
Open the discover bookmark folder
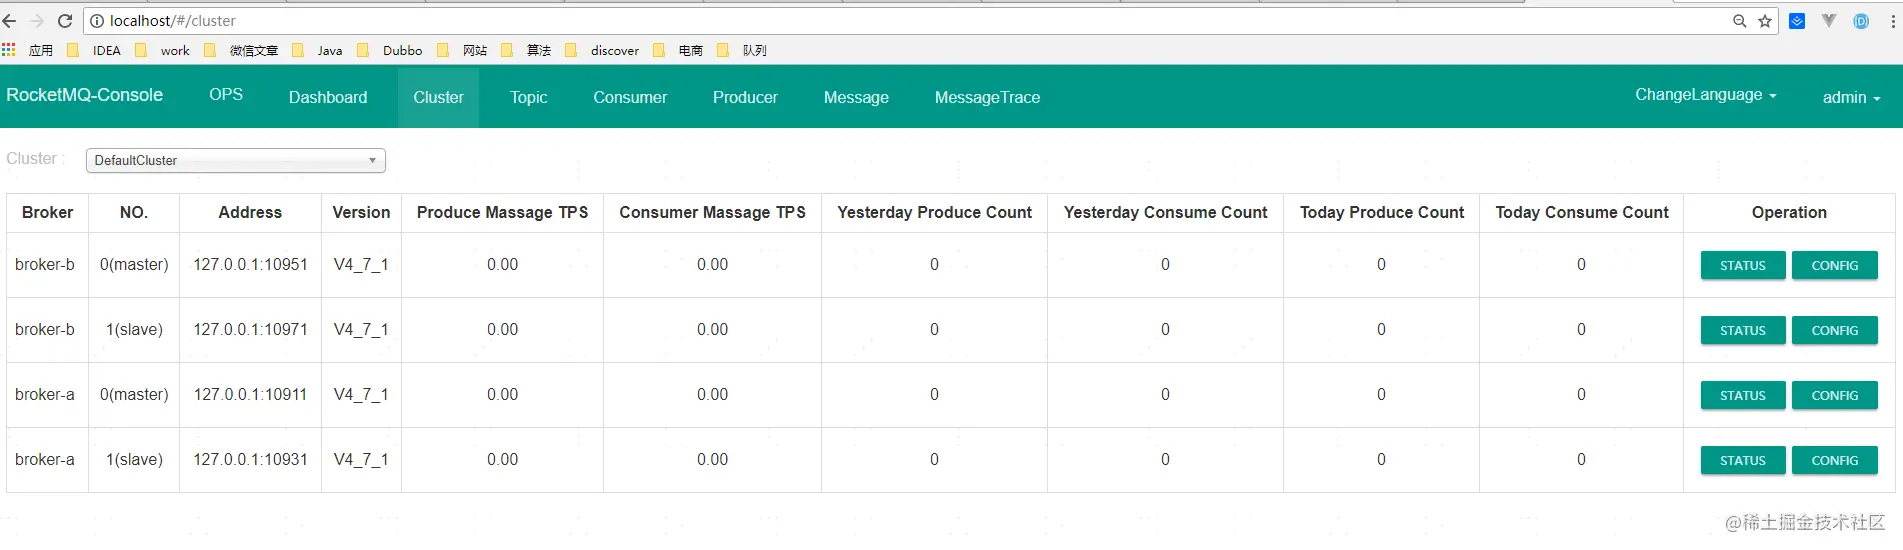tap(602, 50)
